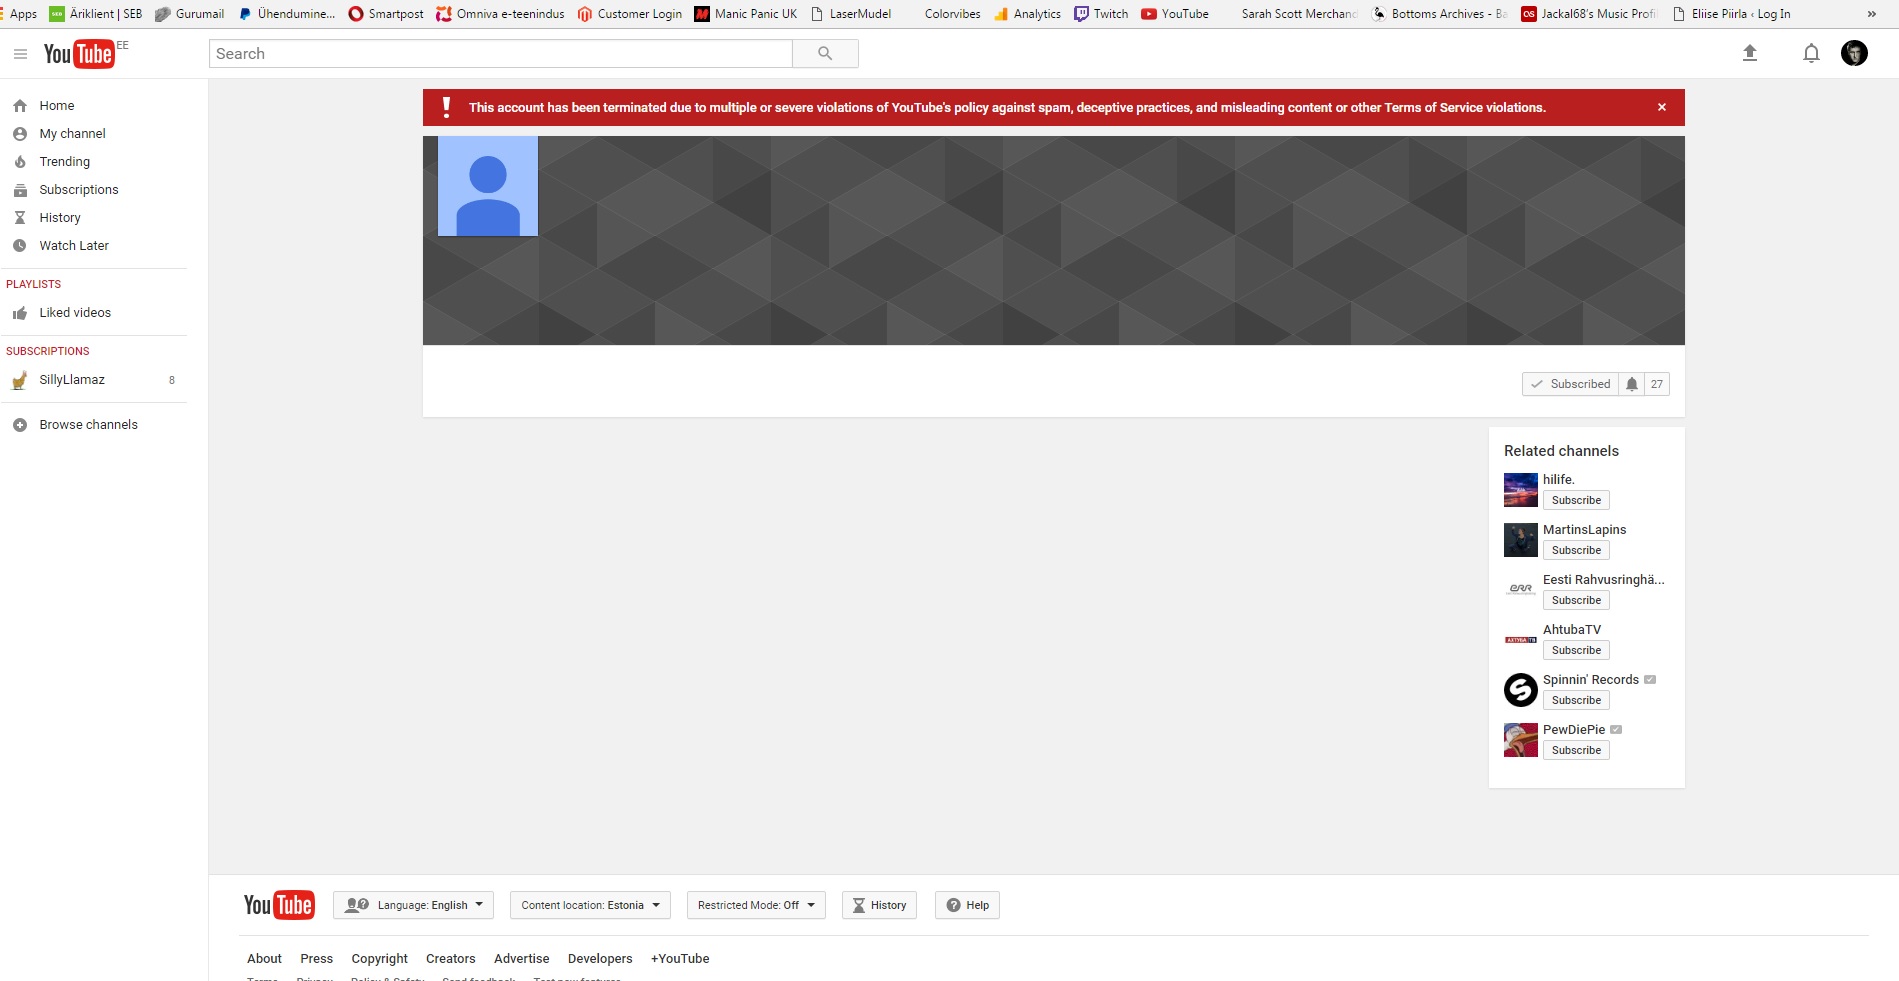Click the footer YouTube logo
This screenshot has width=1899, height=981.
pos(279,905)
